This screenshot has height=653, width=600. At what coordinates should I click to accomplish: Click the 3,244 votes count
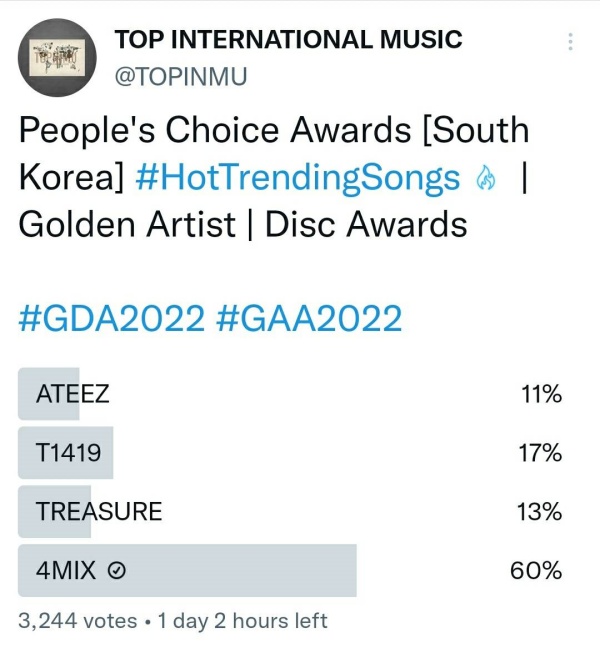77,621
